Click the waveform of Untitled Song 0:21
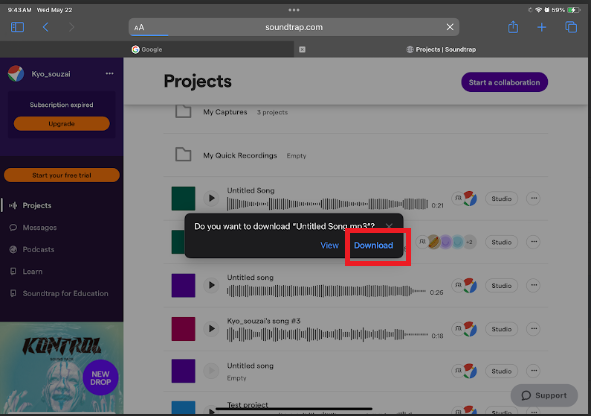Screen dimensions: 591x416 [x=327, y=204]
